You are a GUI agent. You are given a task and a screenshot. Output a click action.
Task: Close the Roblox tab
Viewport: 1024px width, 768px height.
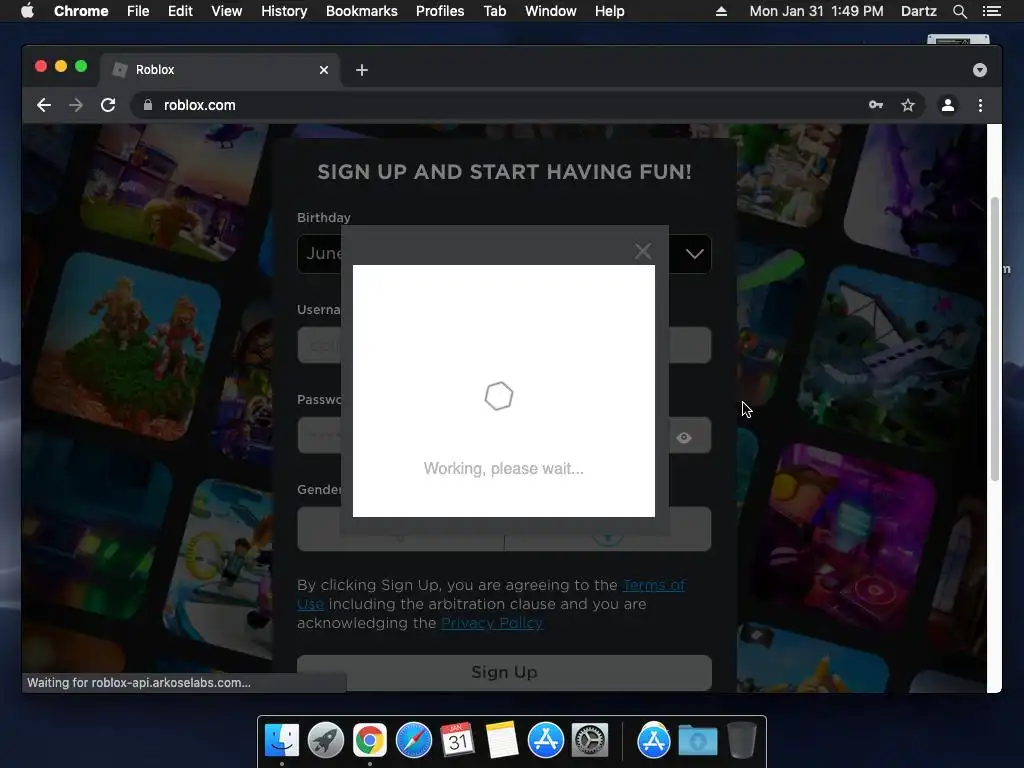(324, 70)
